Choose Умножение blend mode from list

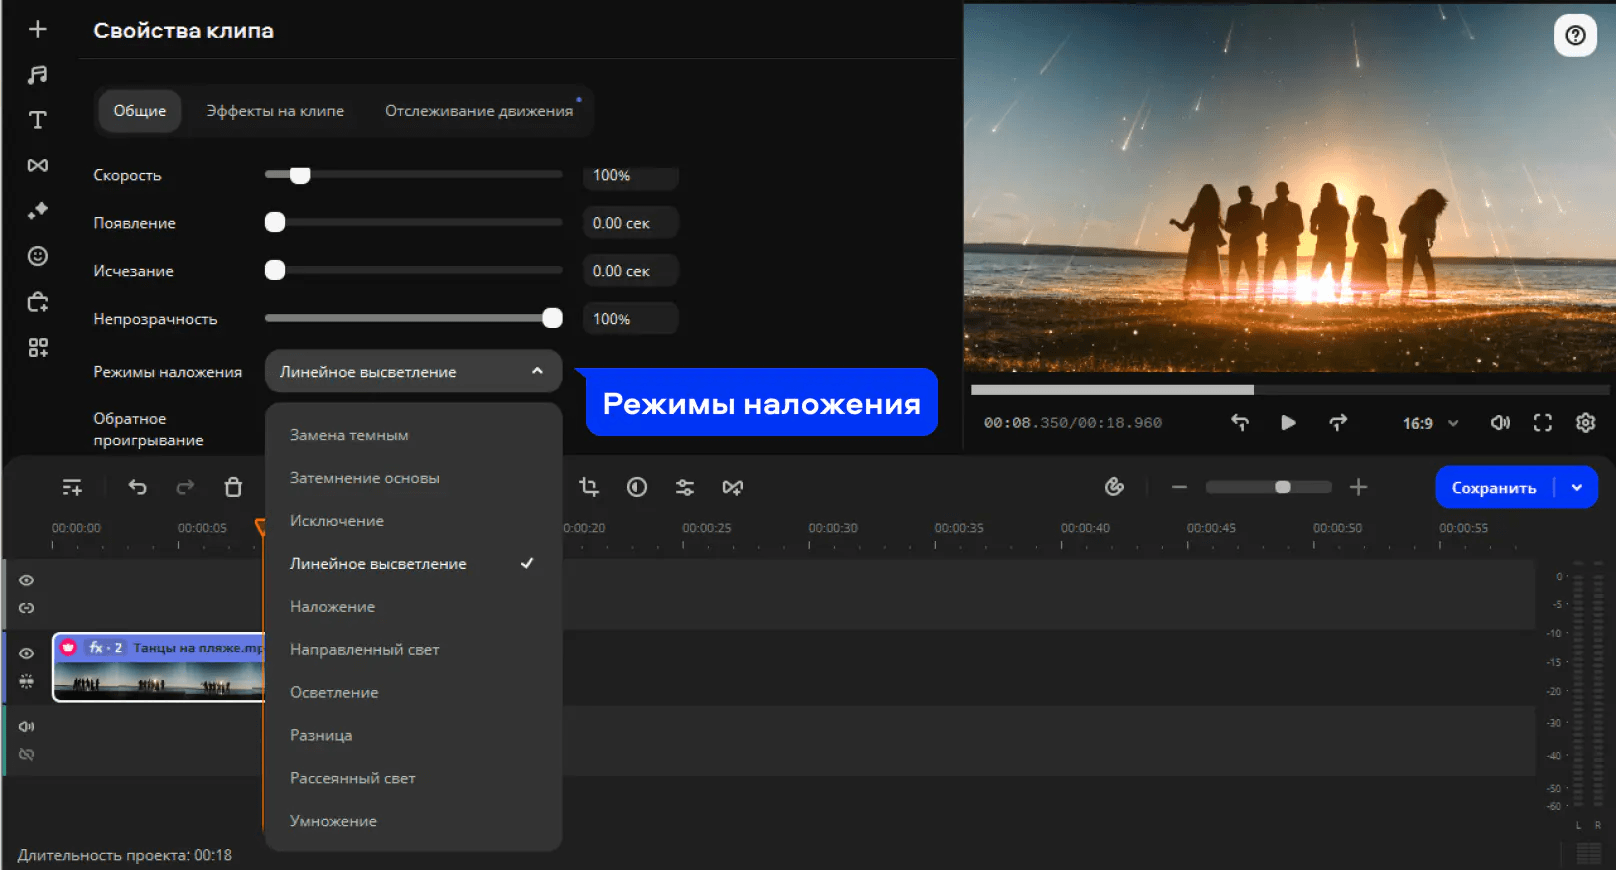(x=333, y=821)
